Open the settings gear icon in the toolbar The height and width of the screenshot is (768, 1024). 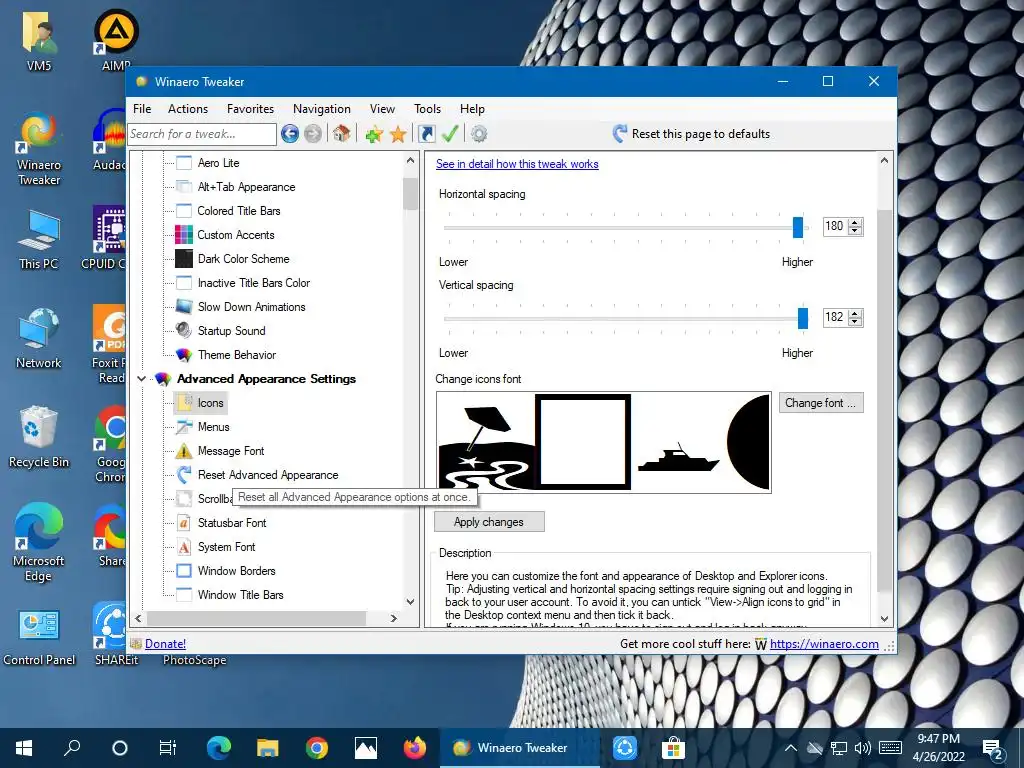click(479, 134)
